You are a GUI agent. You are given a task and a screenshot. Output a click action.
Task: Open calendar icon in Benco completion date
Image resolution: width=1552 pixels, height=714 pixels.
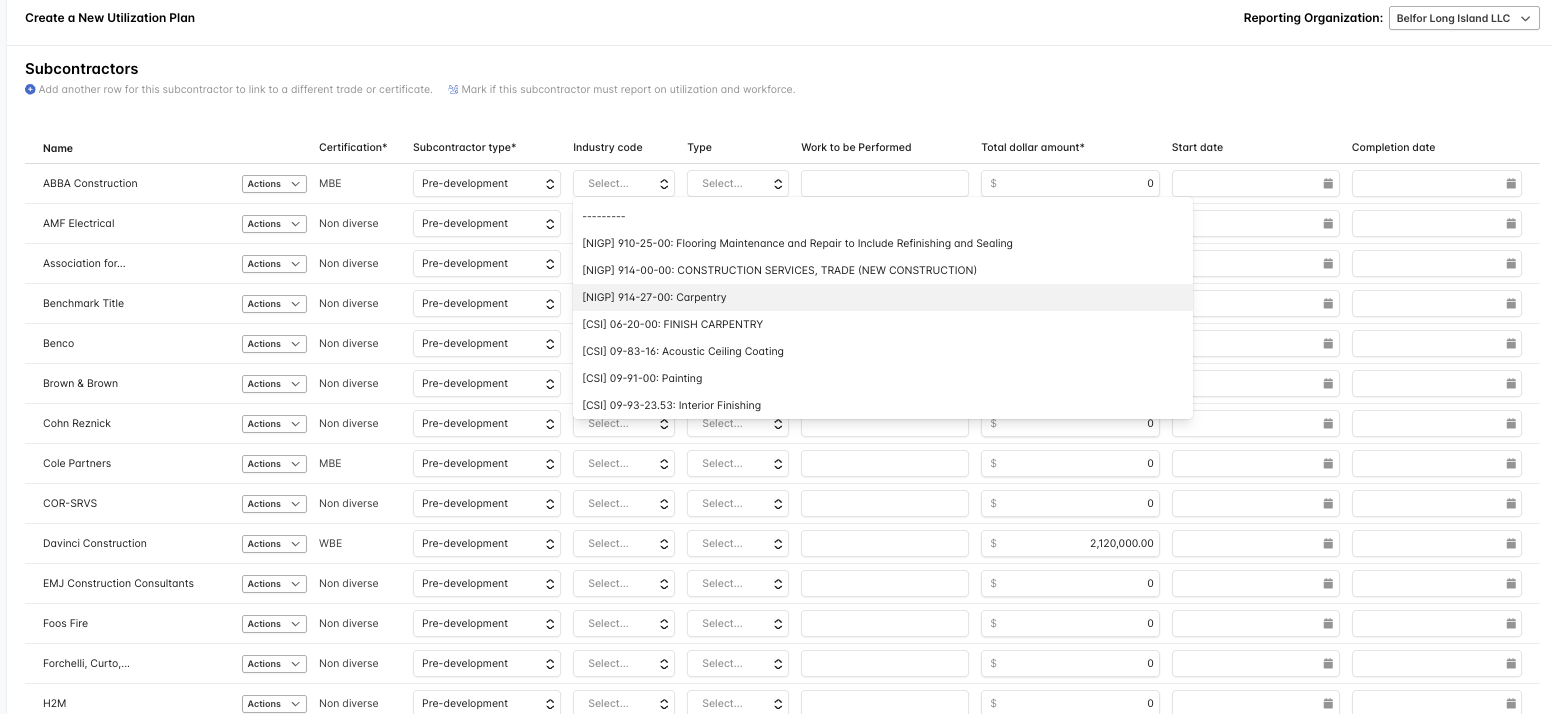point(1511,344)
